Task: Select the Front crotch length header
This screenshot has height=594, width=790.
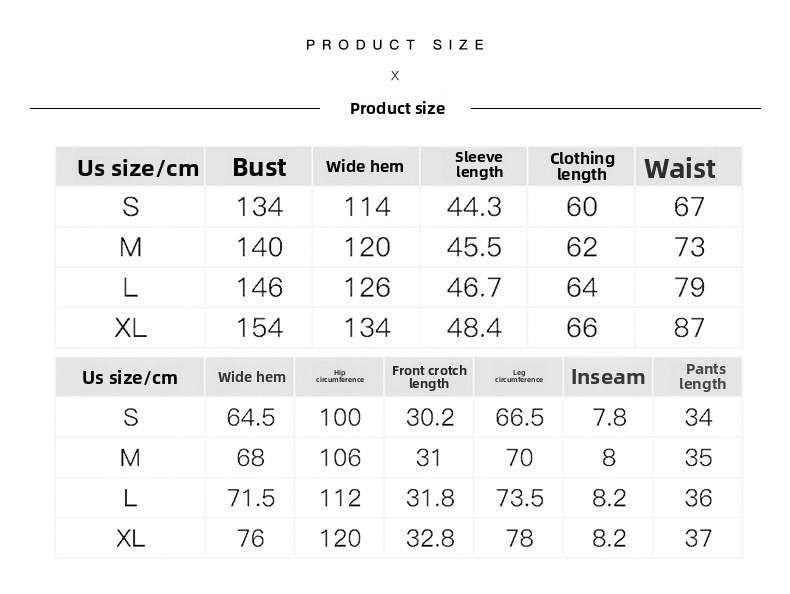Action: tap(429, 377)
